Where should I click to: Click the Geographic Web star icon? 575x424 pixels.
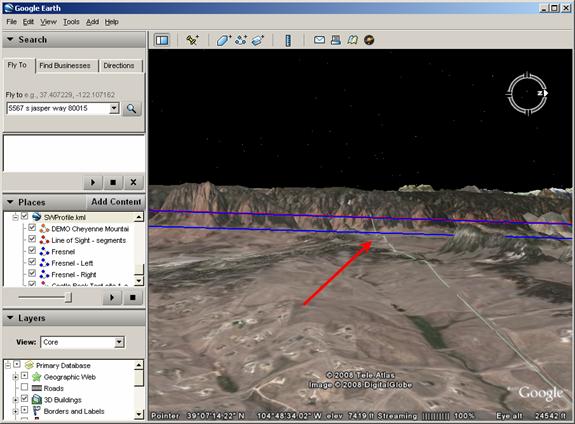coord(37,377)
